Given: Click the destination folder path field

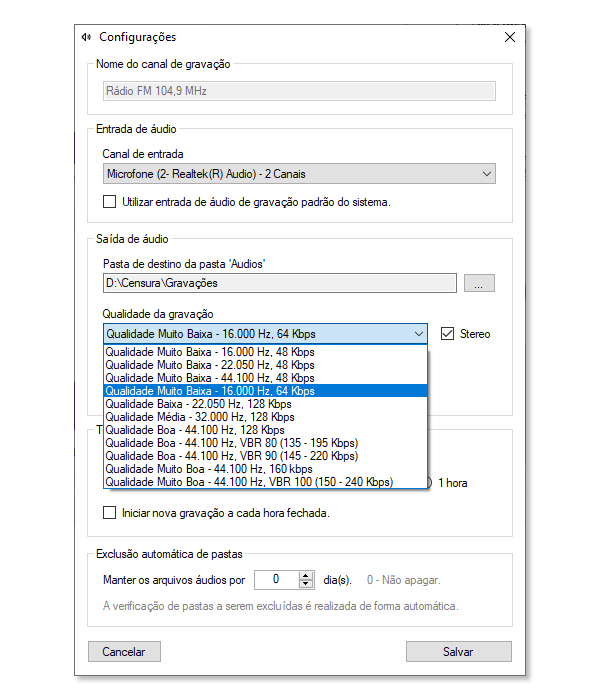Looking at the screenshot, I should [x=280, y=283].
